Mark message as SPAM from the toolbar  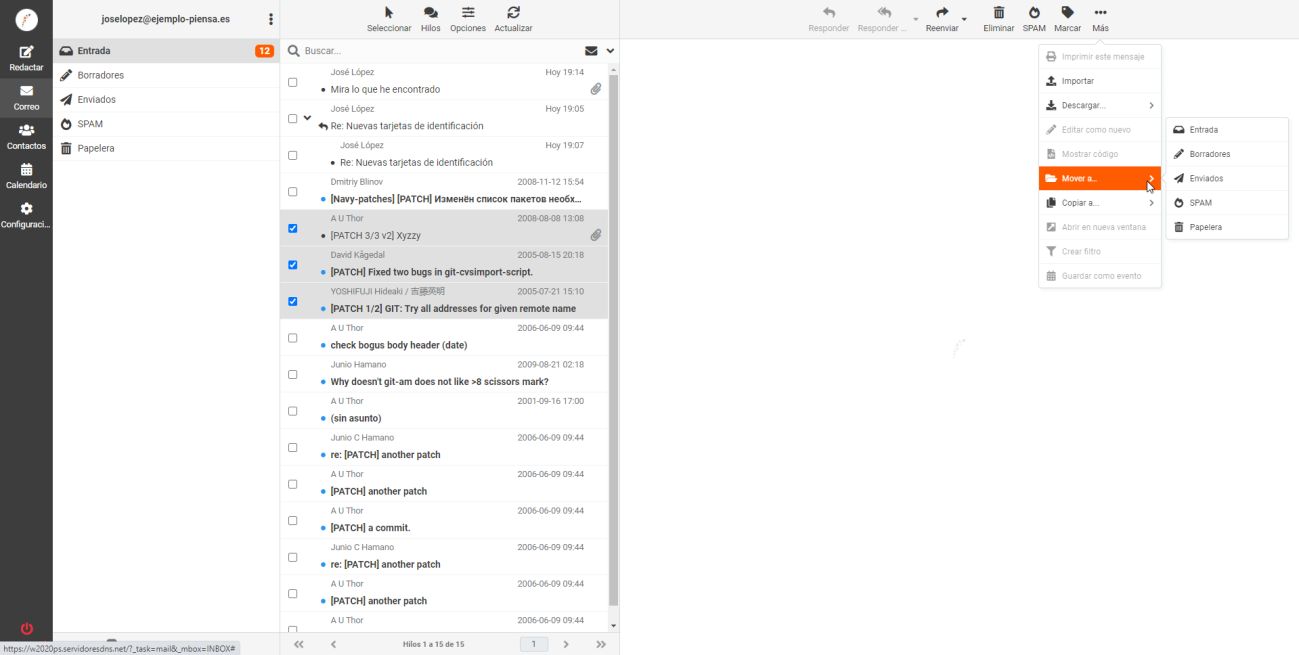(1034, 13)
